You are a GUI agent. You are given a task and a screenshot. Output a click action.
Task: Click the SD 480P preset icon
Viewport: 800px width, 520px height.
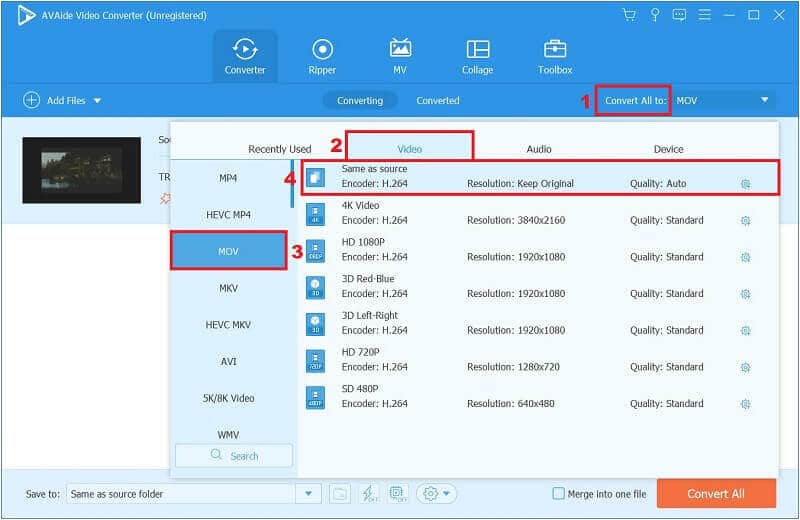(315, 398)
